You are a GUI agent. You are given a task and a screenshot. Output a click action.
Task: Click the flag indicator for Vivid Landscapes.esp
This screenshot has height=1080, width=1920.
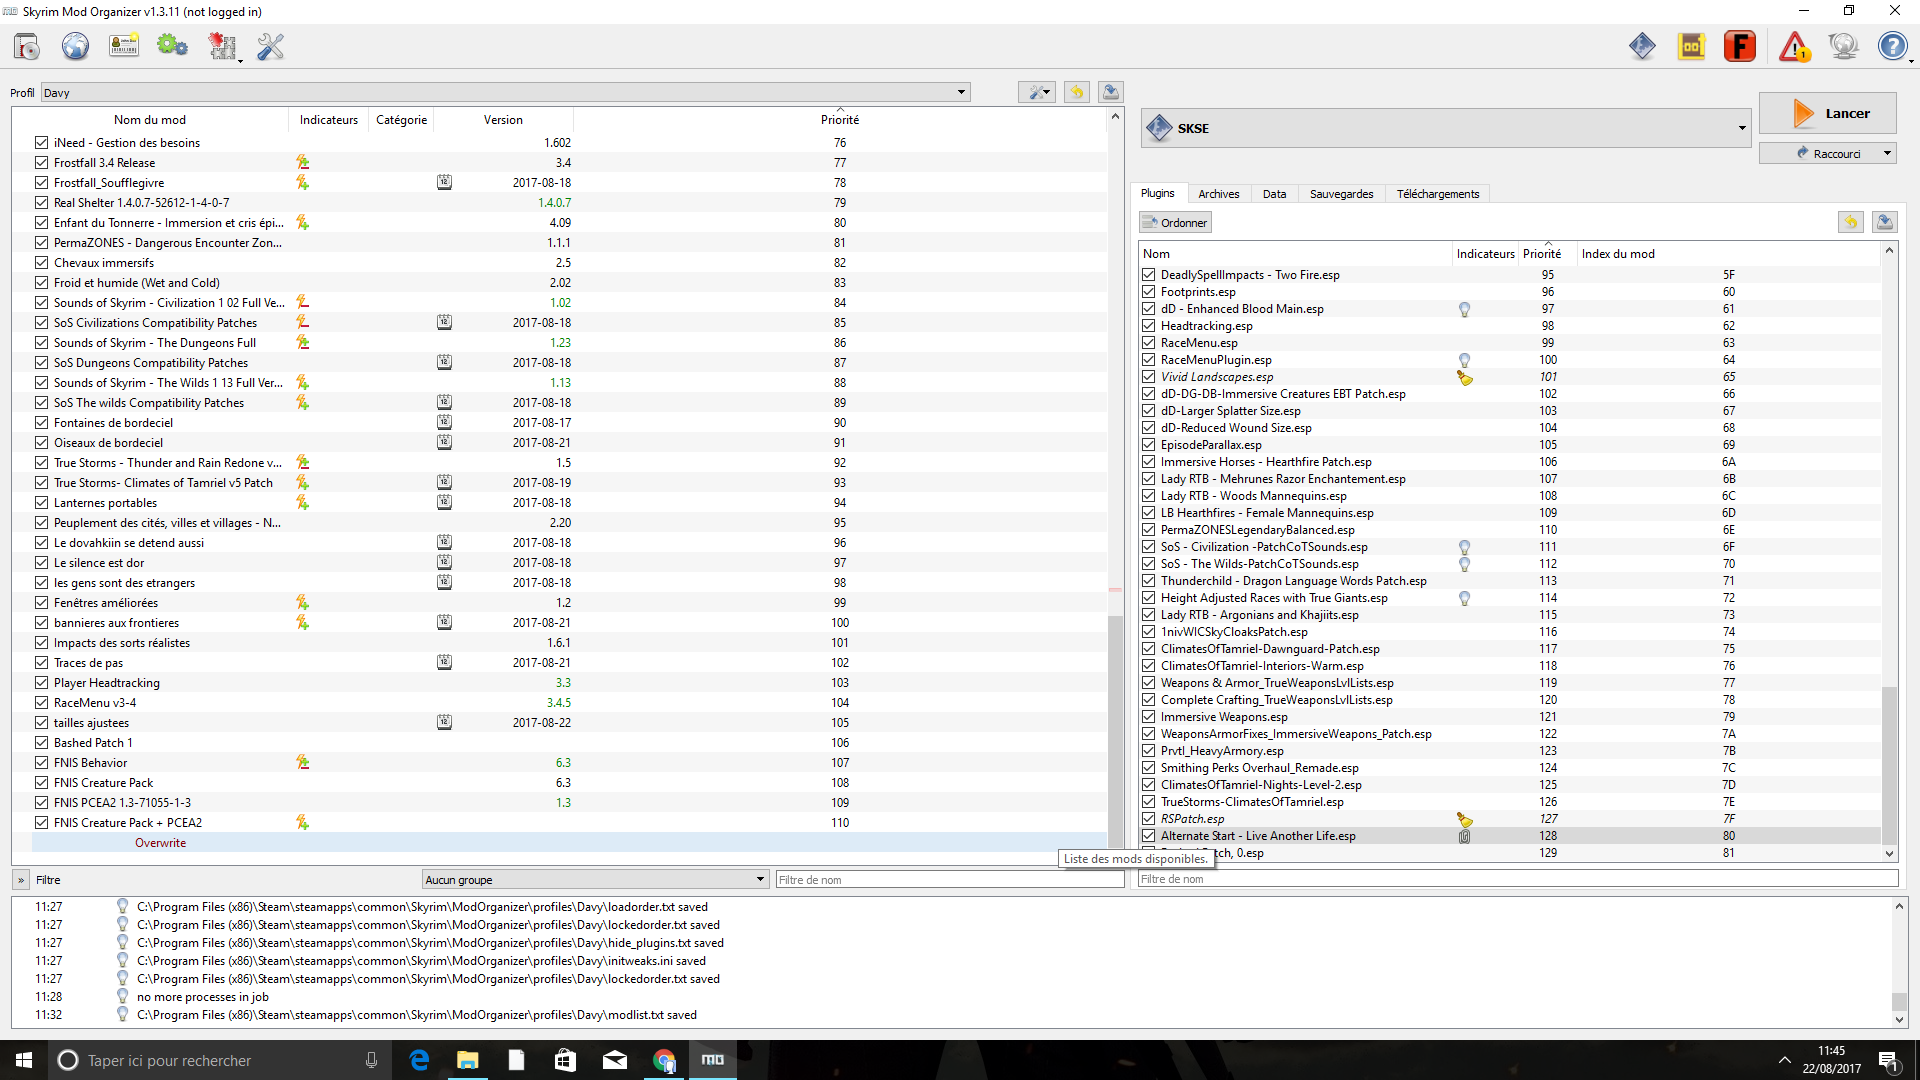1465,377
